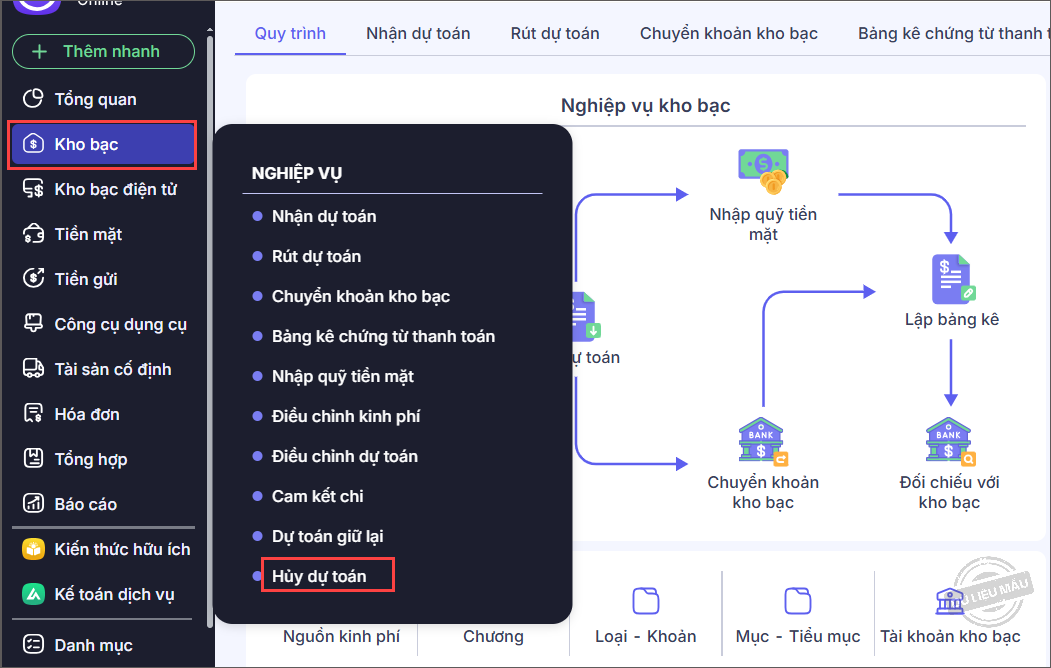Click the Tài sản cố định truck icon
Viewport: 1051px width, 668px height.
click(33, 368)
